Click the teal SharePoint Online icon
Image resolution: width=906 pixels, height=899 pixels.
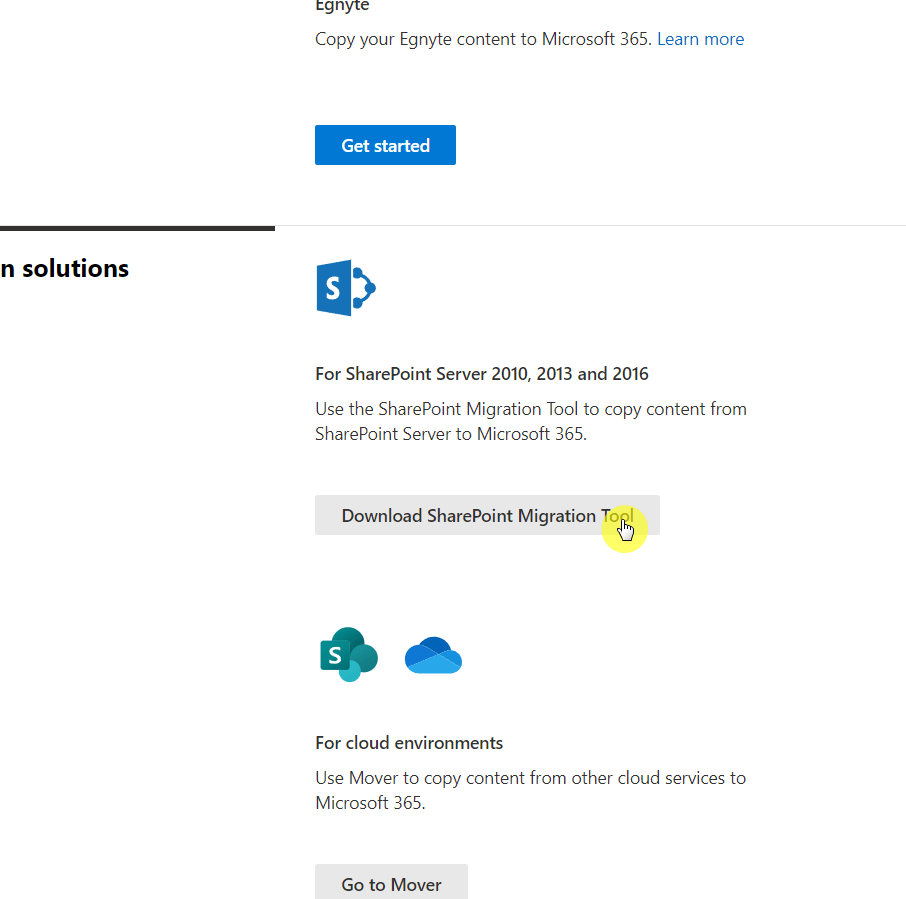[349, 655]
